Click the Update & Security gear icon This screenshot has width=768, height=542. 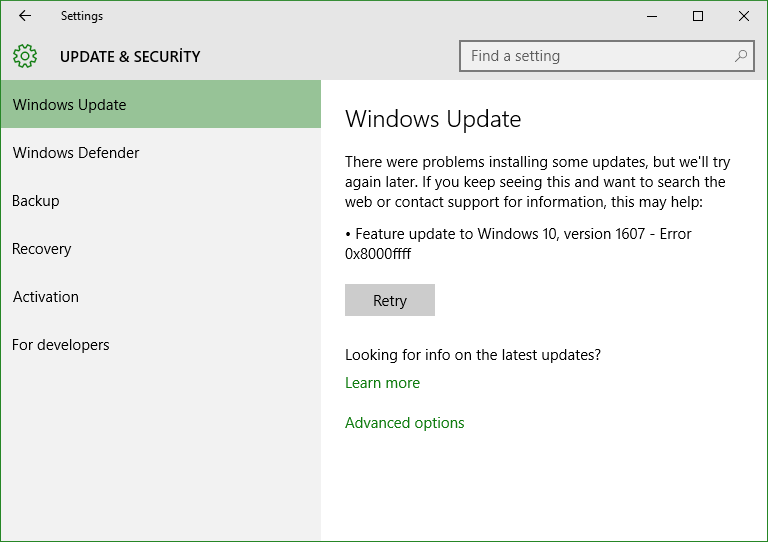pos(26,56)
